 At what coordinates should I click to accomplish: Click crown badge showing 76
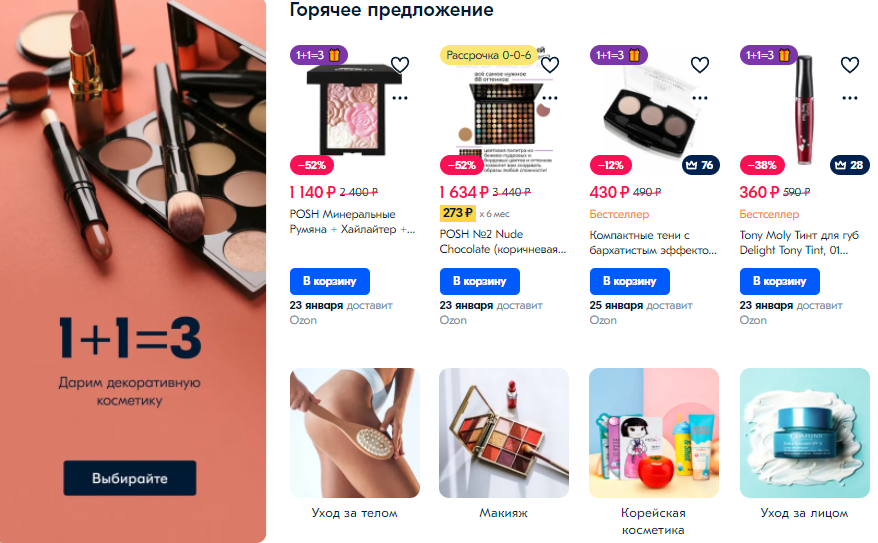pos(700,165)
